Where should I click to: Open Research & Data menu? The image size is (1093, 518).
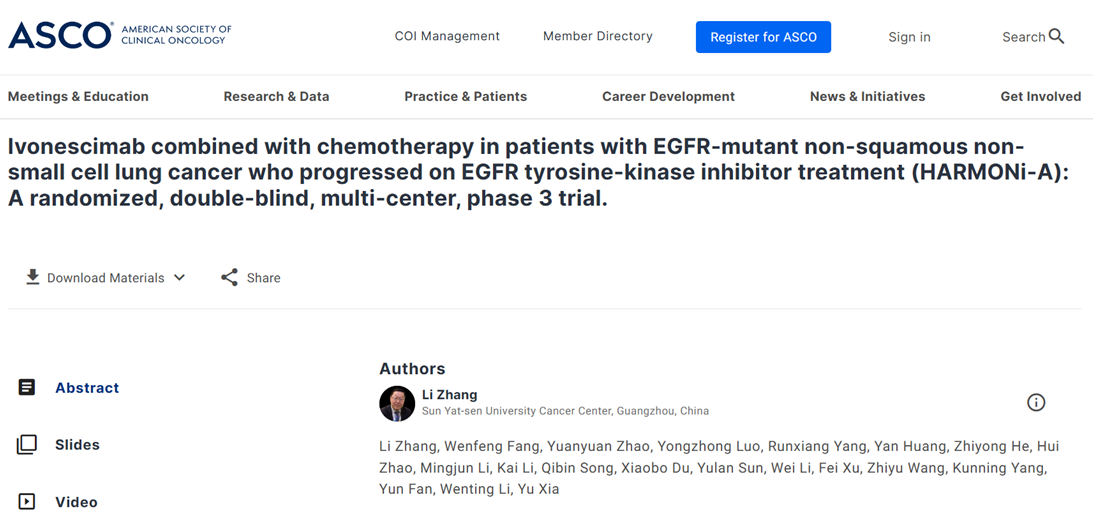276,97
